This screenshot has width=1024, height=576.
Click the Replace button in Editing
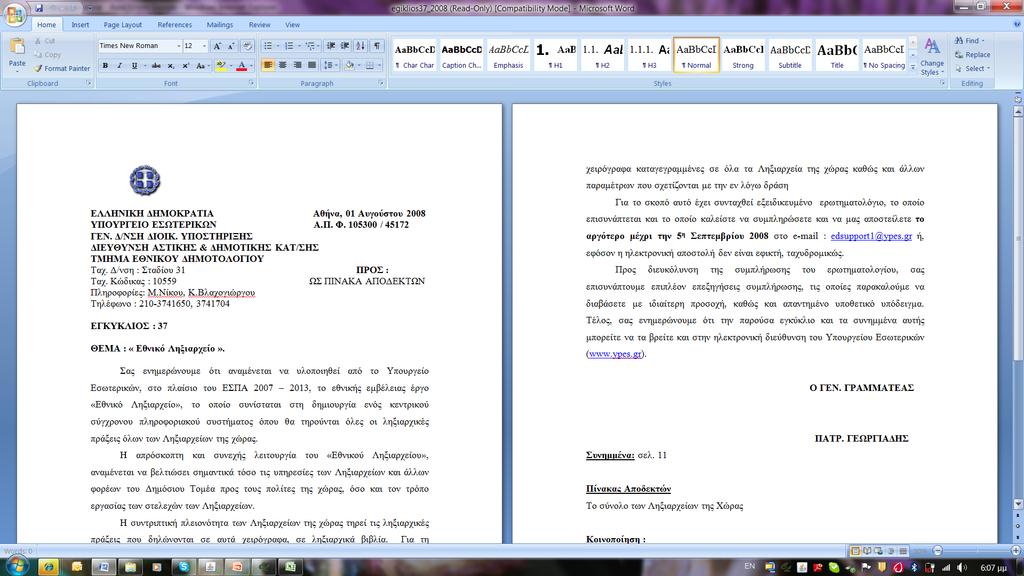(x=972, y=55)
